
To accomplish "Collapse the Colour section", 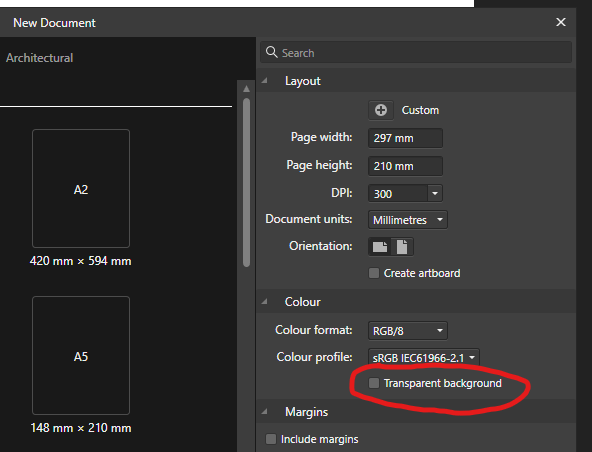I will [265, 301].
